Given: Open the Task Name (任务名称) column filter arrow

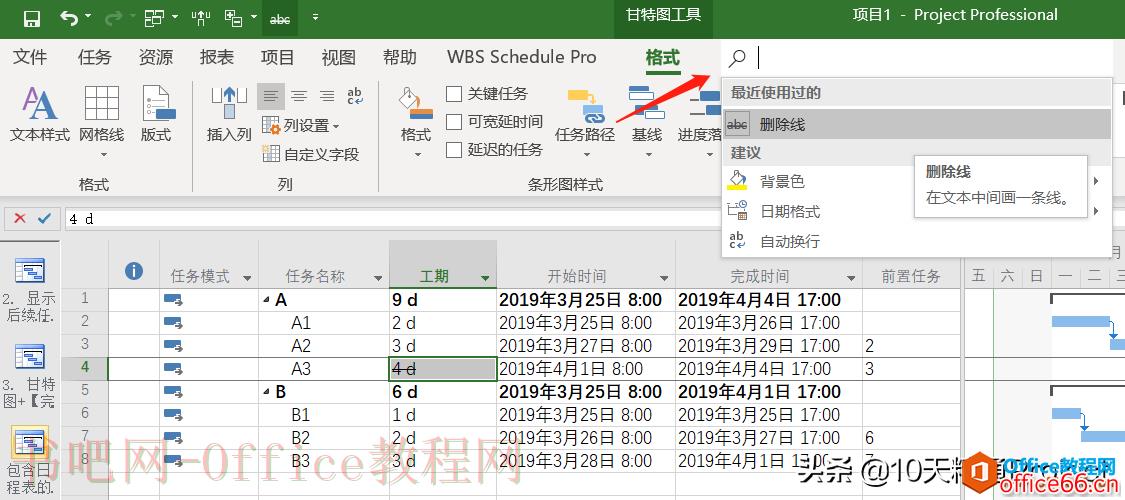Looking at the screenshot, I should tap(378, 278).
